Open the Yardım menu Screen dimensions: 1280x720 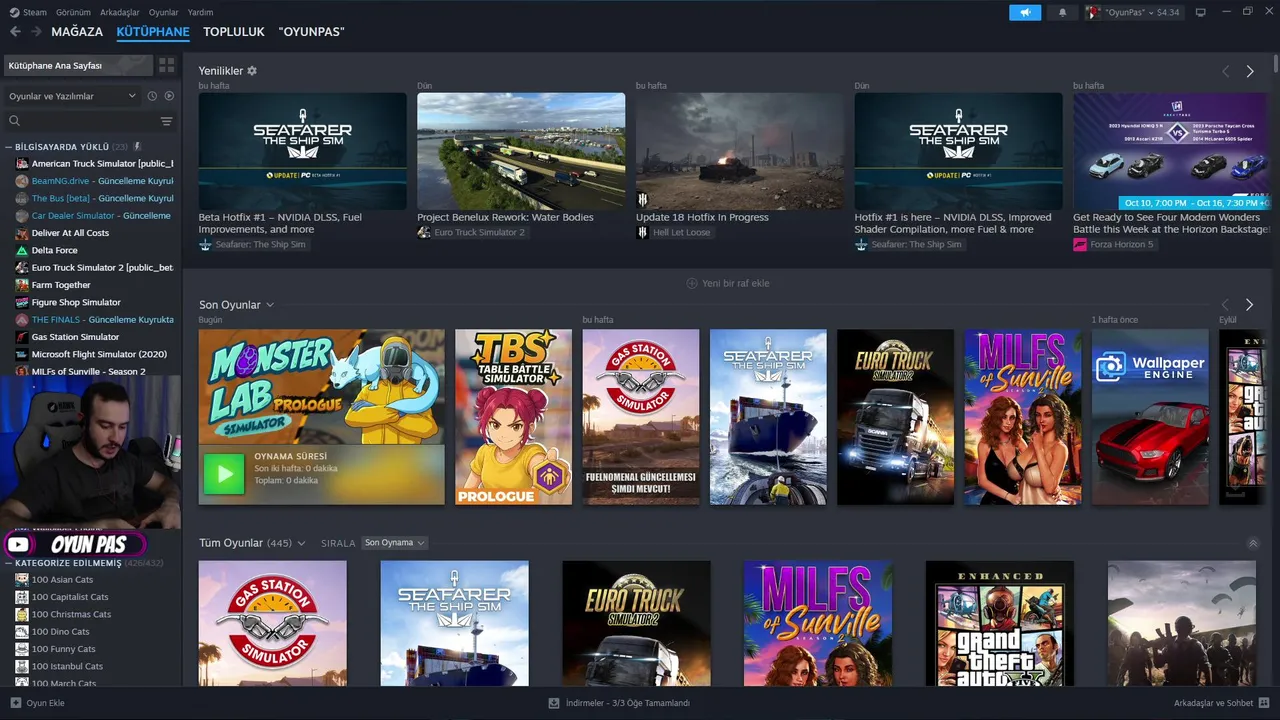pos(200,12)
